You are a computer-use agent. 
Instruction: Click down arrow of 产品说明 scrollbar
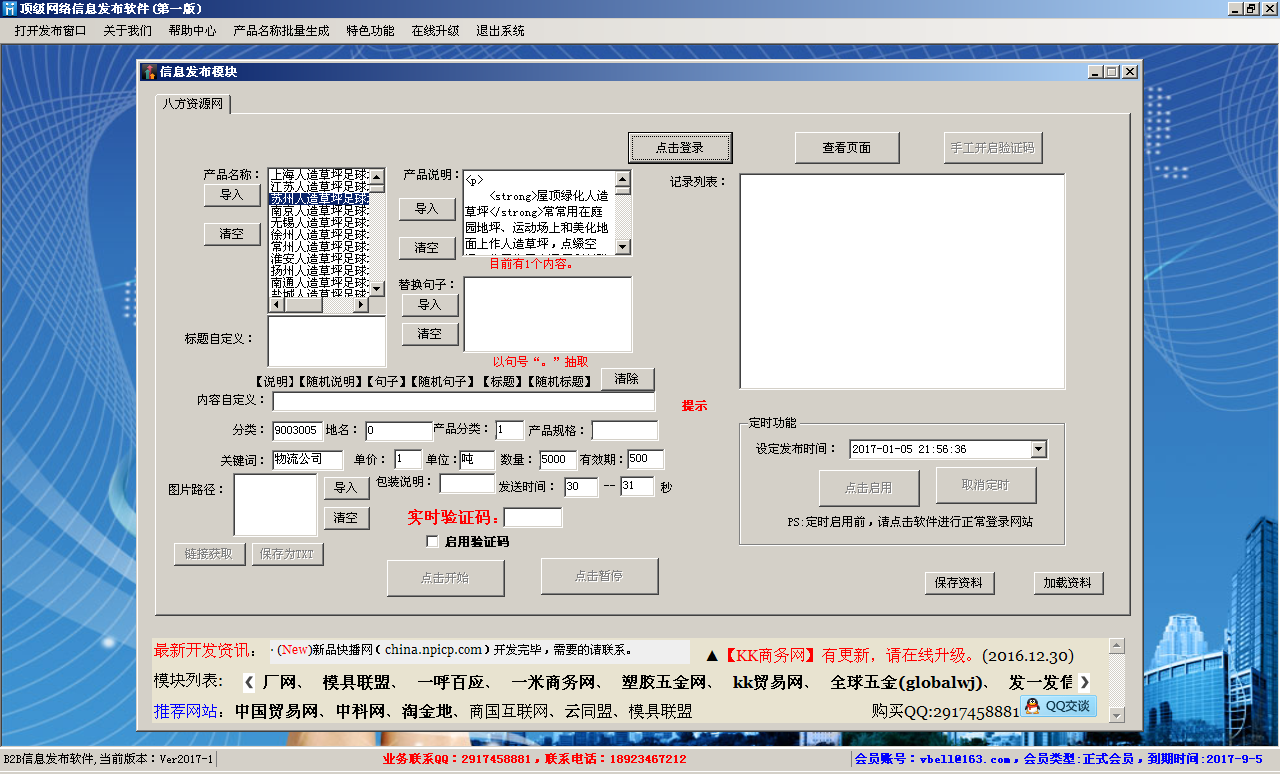pos(623,246)
